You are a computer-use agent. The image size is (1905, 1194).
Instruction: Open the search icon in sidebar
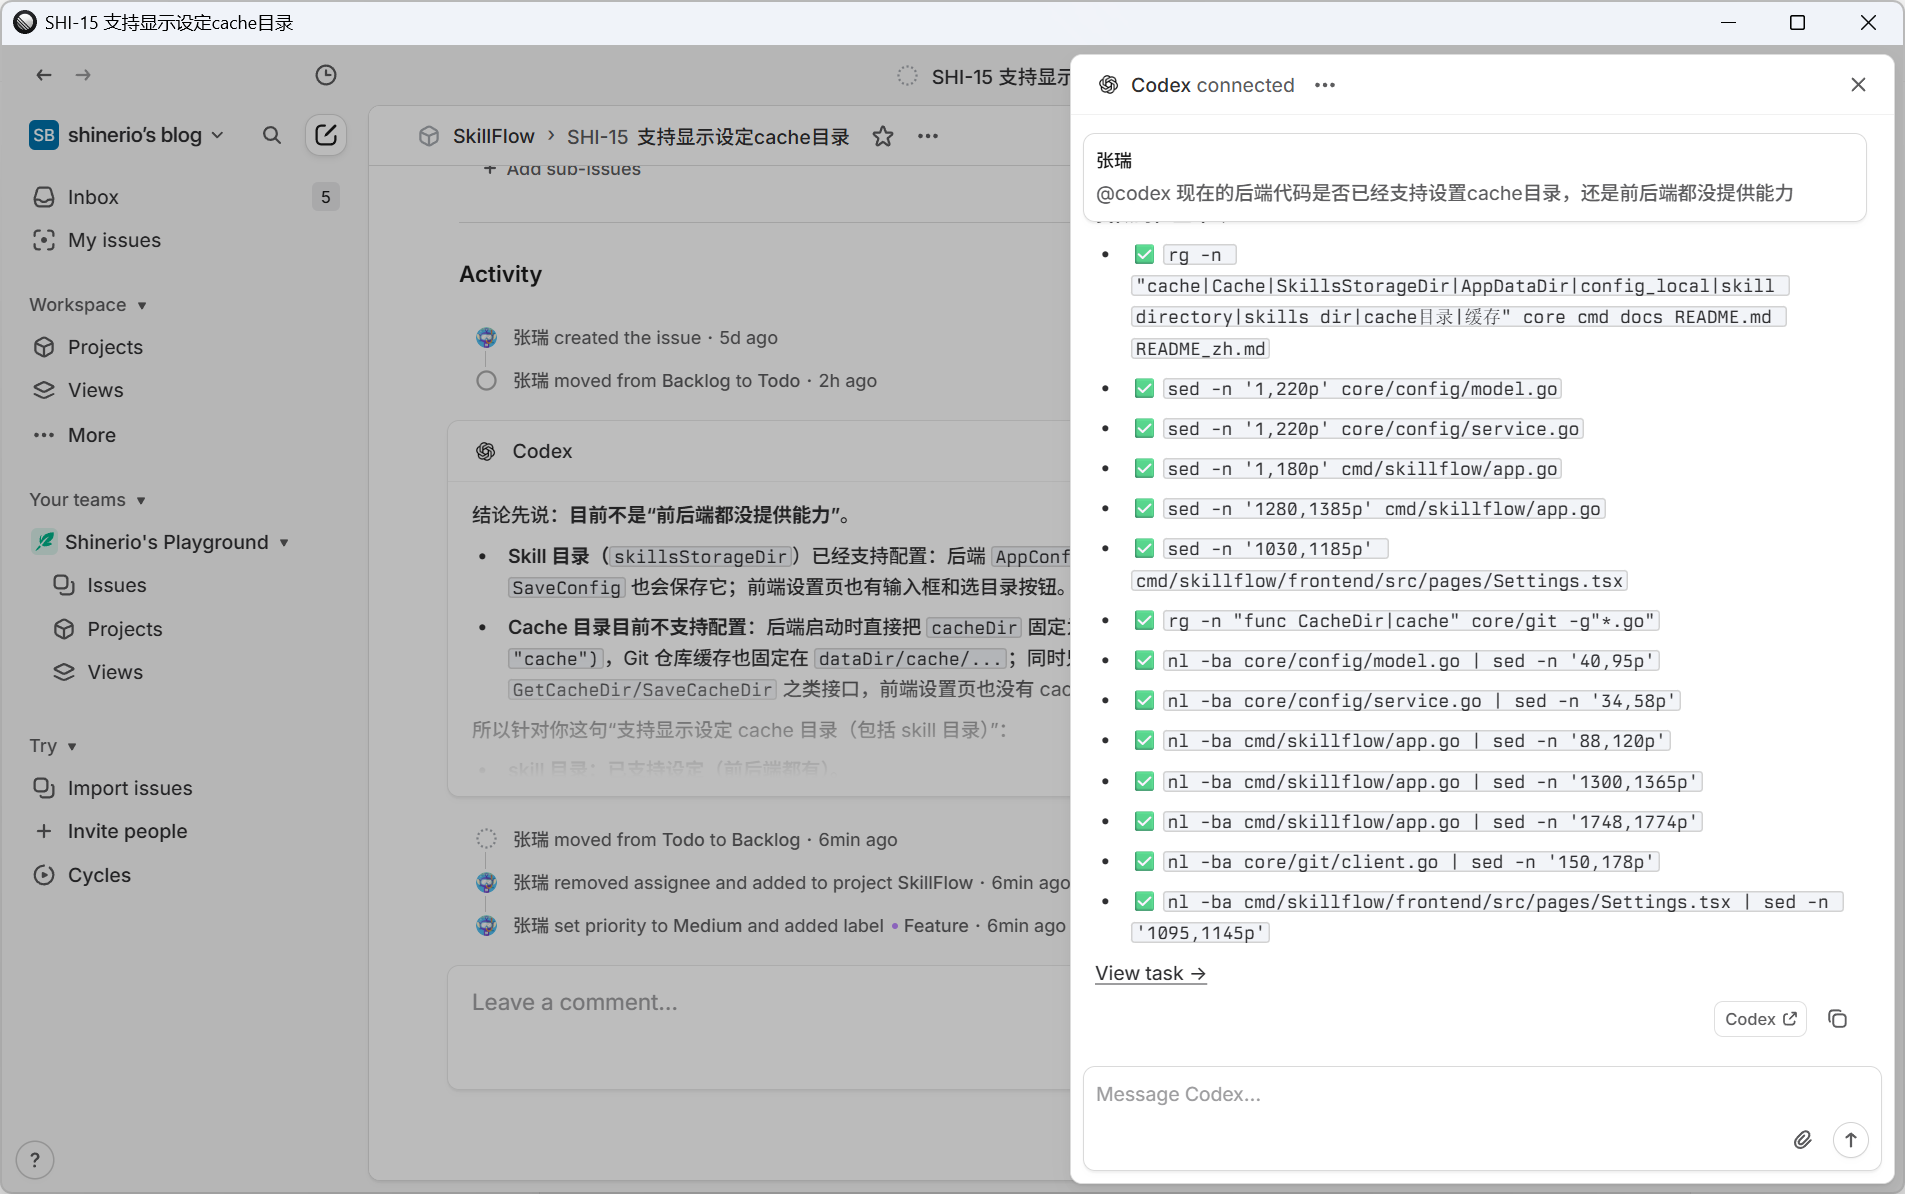(271, 135)
